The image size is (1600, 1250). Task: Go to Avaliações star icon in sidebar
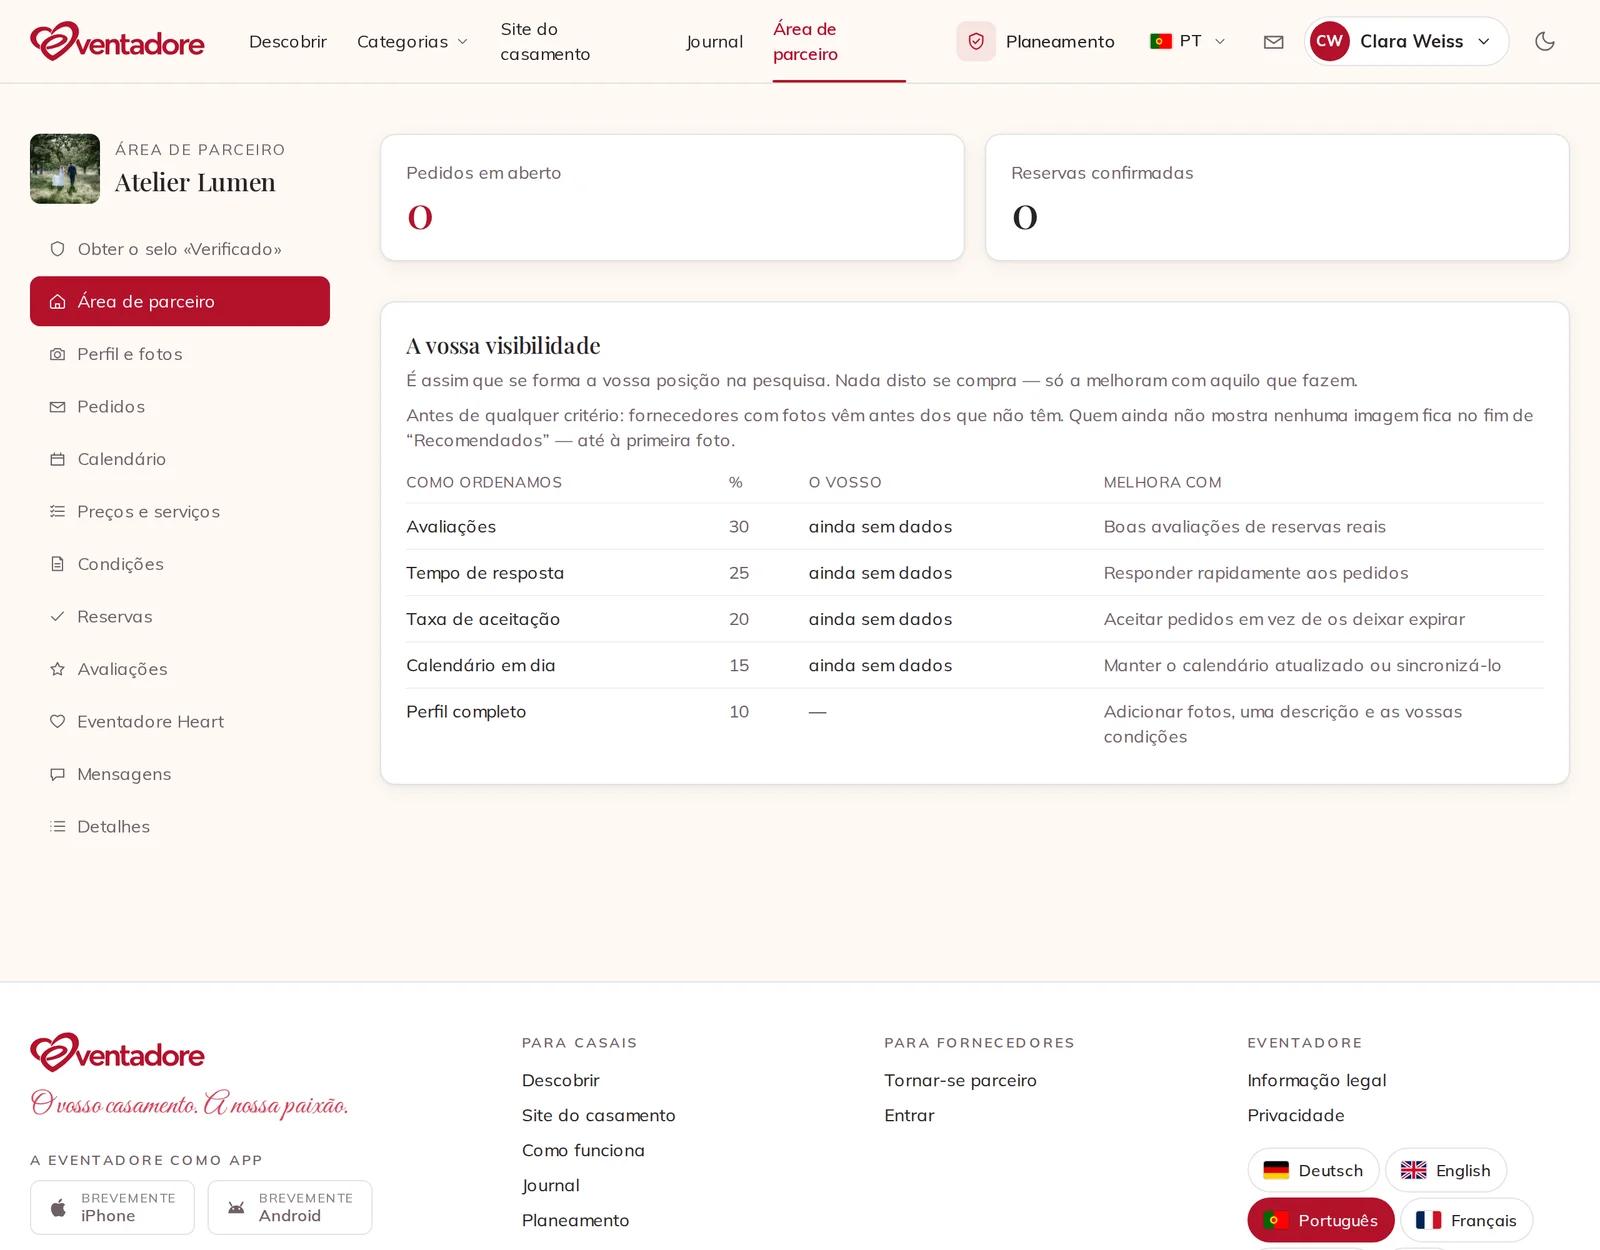point(58,669)
